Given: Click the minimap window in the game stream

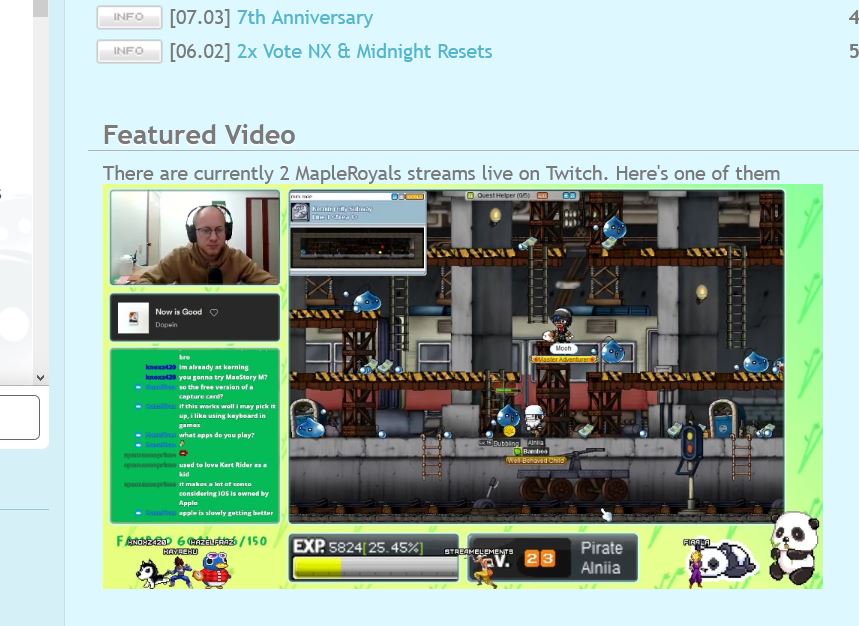Looking at the screenshot, I should point(358,232).
